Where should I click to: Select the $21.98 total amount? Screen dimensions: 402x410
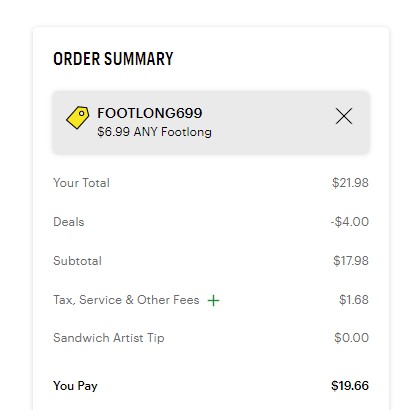(x=350, y=183)
